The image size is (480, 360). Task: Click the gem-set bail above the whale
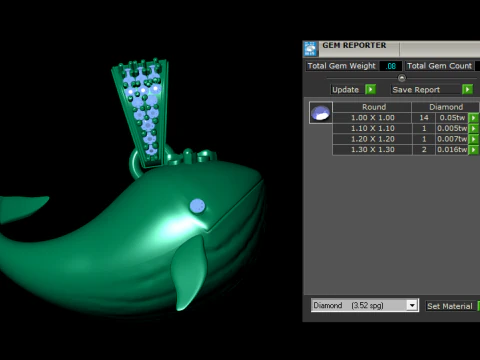(142, 112)
